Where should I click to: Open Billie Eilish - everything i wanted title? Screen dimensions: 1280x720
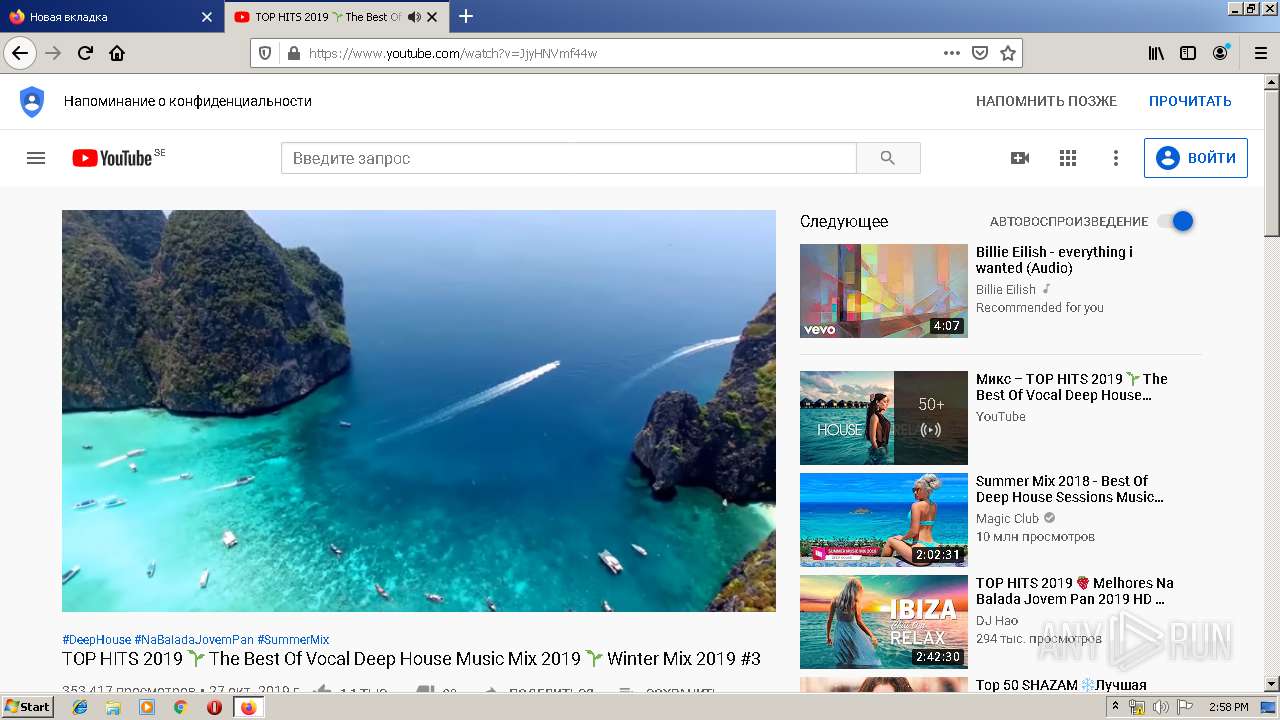tap(1054, 260)
